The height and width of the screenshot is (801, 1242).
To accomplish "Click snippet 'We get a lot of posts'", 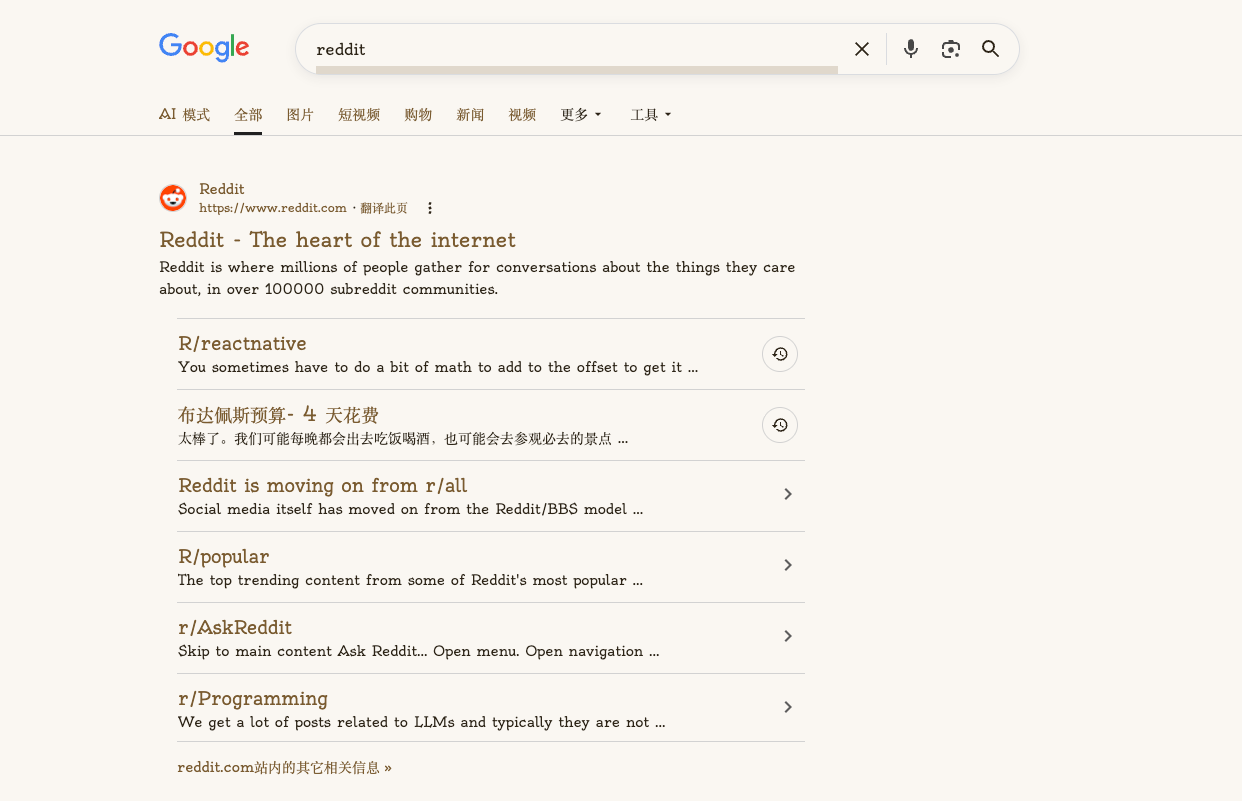I will click(x=421, y=722).
